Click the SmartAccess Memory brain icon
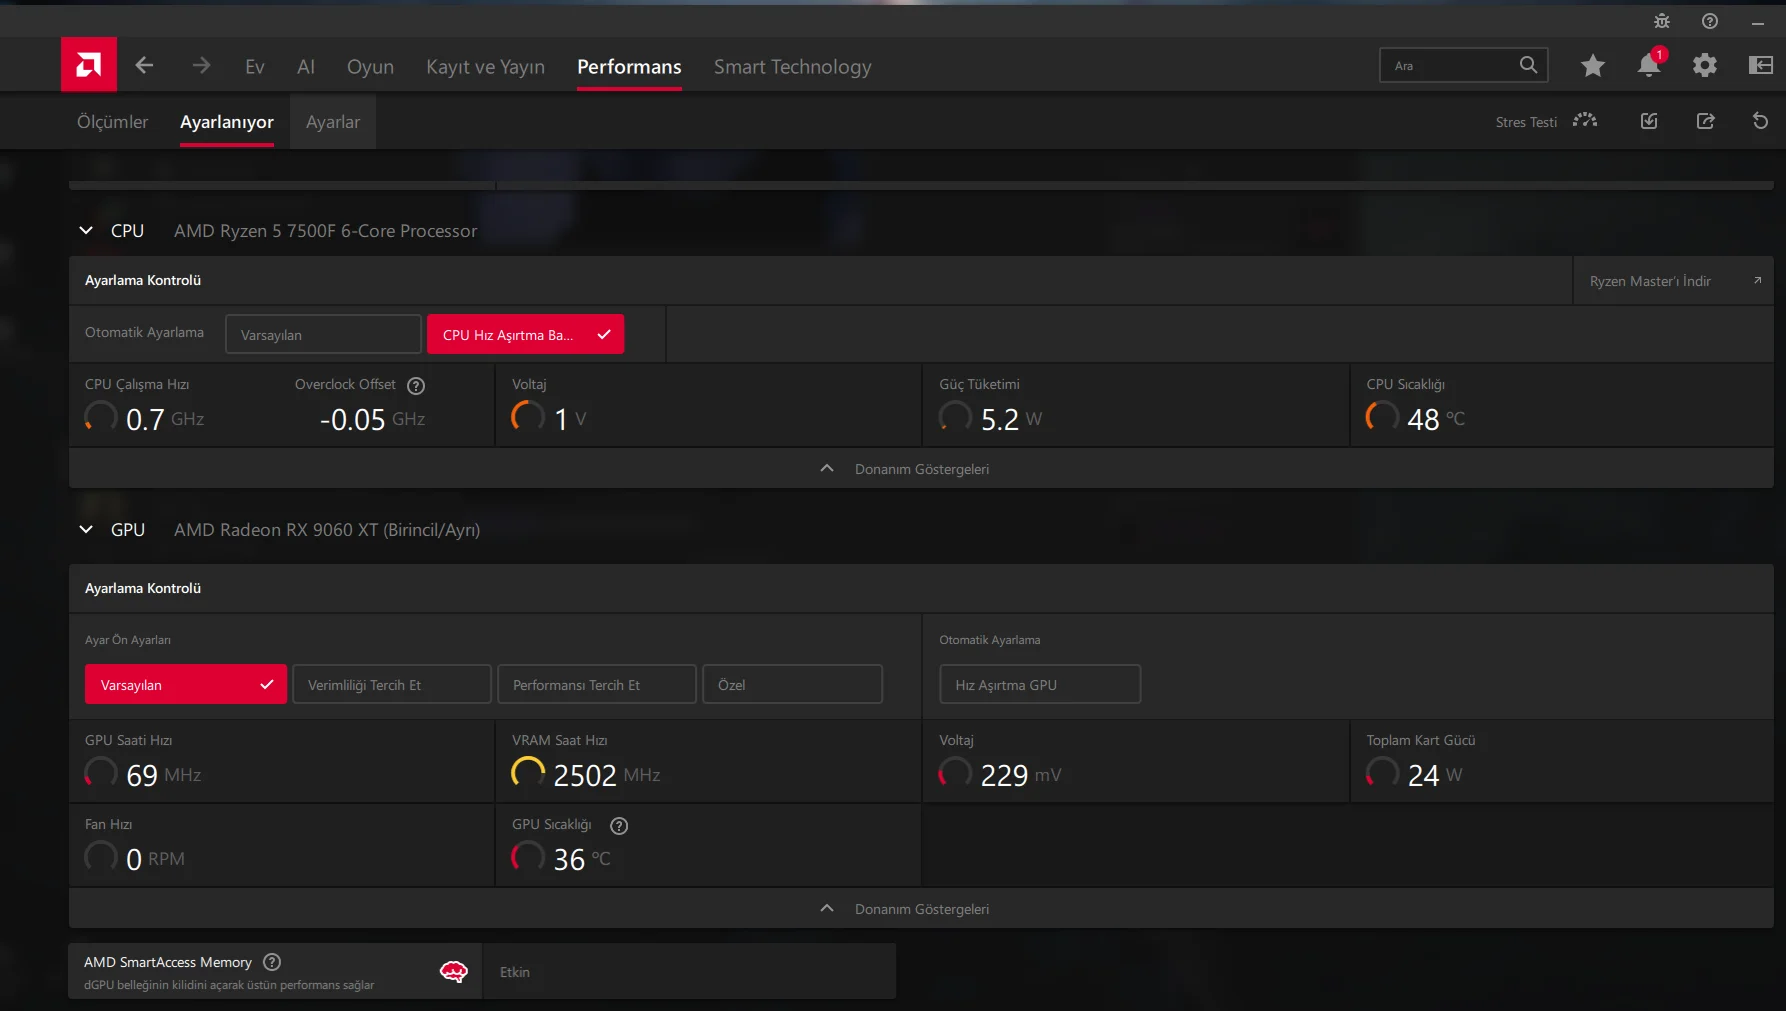 click(454, 971)
